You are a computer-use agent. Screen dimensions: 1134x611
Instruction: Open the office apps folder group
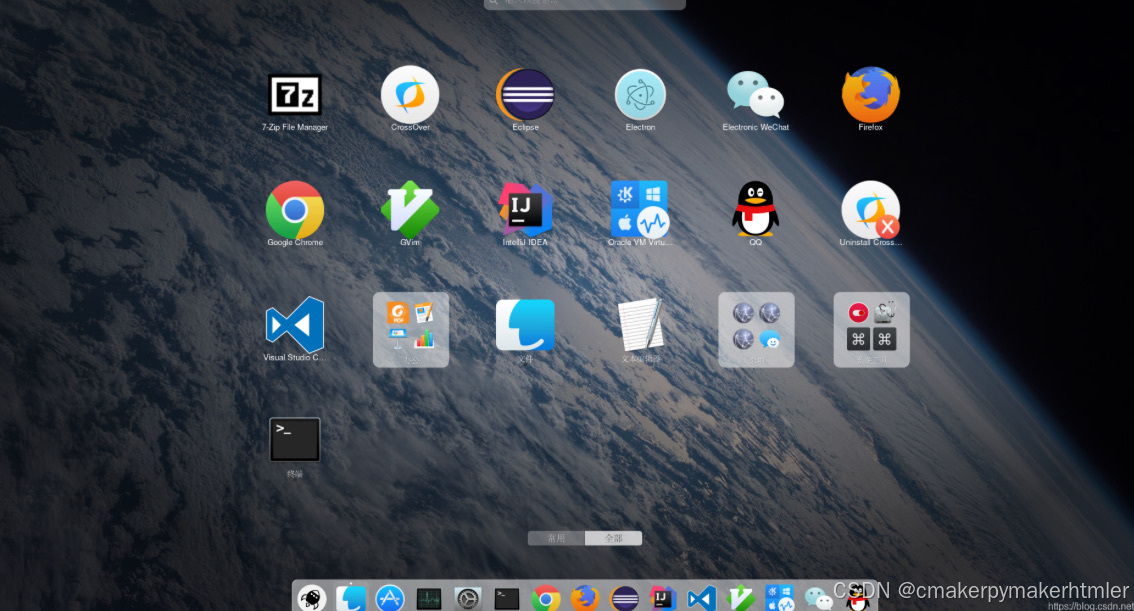tap(411, 330)
